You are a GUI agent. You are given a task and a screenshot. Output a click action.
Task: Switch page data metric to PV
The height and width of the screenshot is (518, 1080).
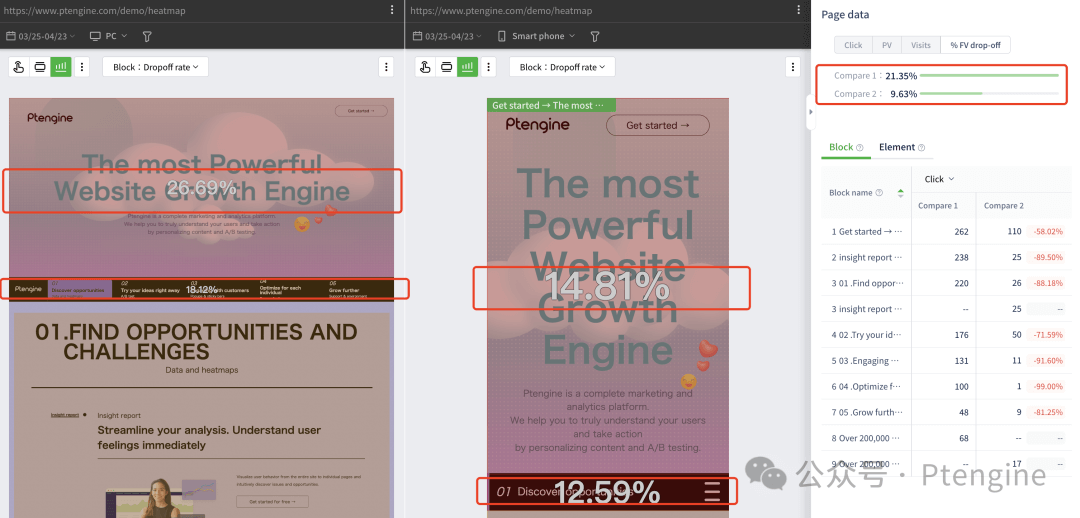pos(886,45)
